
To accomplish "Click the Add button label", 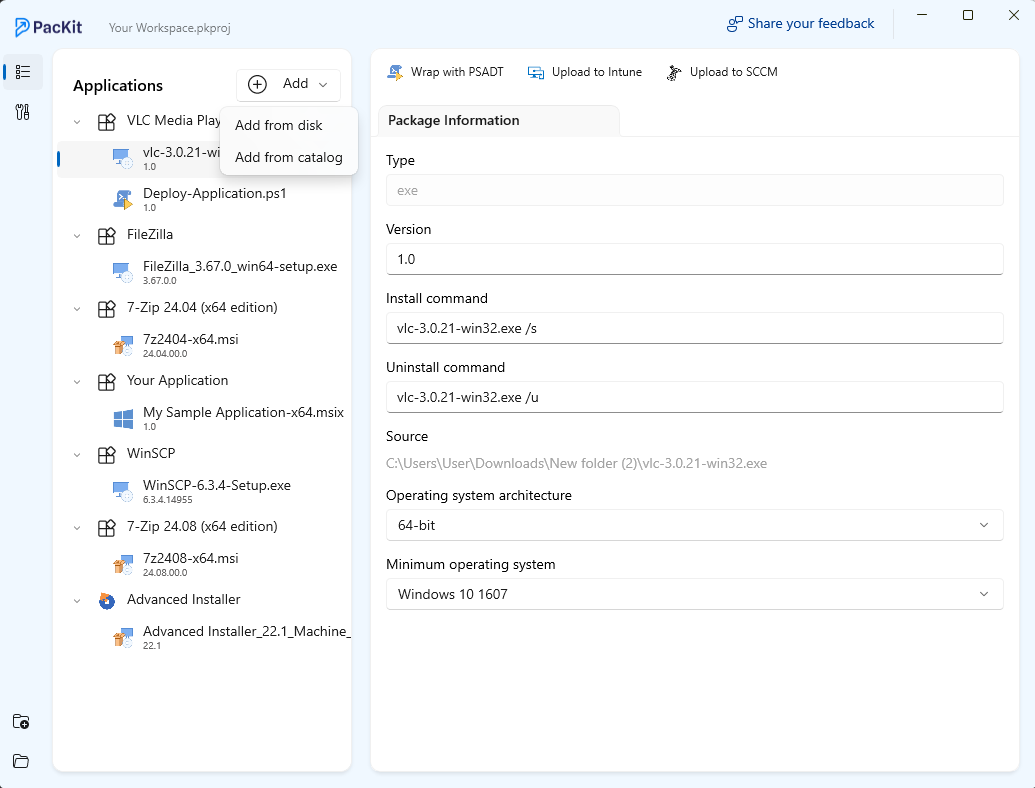I will tap(295, 83).
